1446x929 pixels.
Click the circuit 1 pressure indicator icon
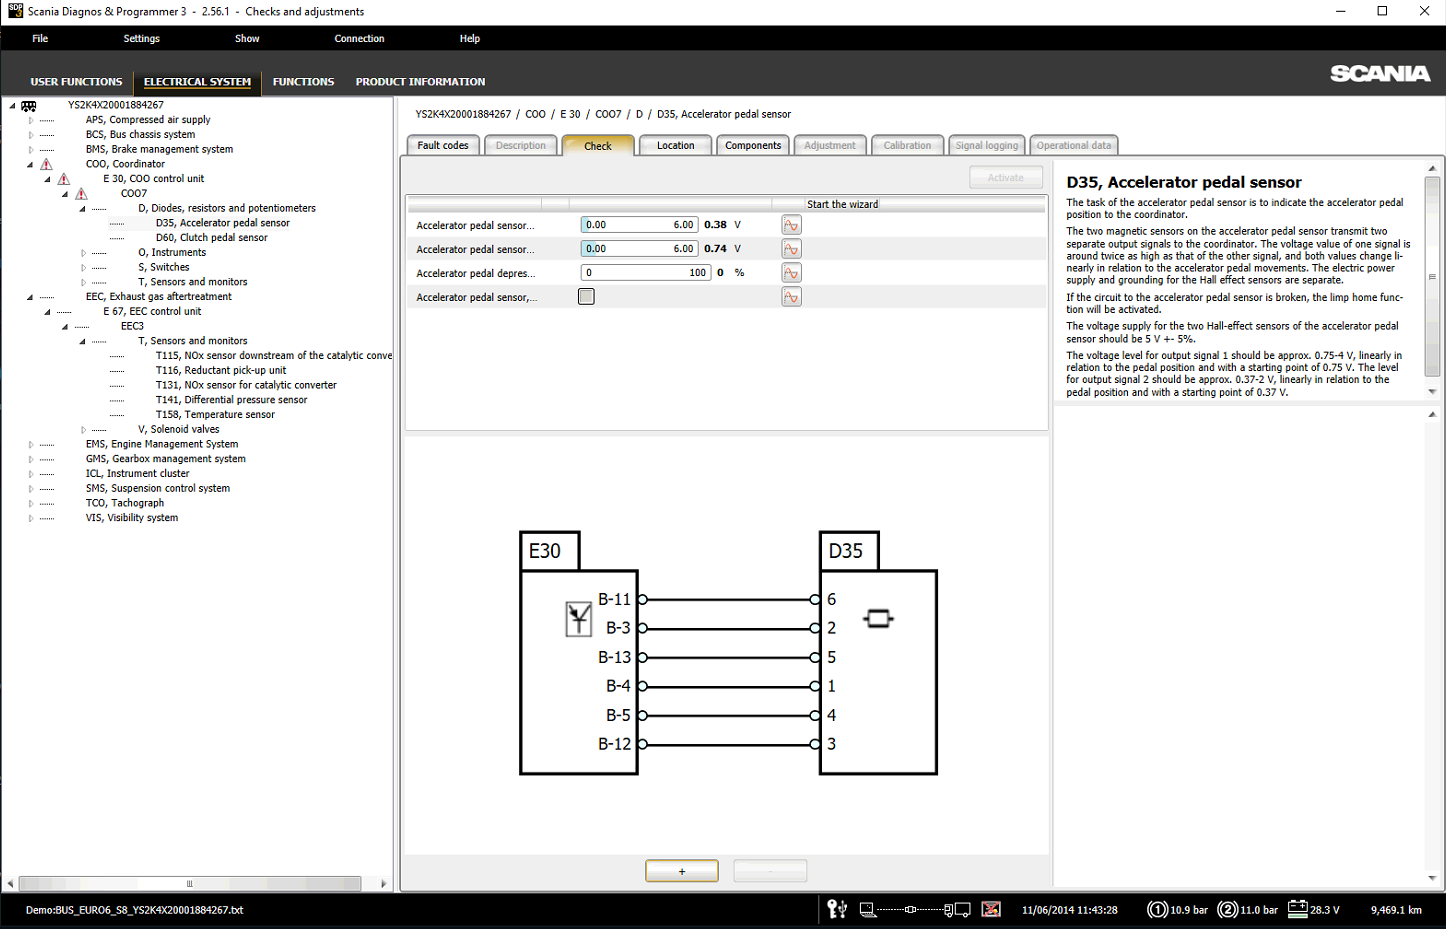pyautogui.click(x=1157, y=909)
